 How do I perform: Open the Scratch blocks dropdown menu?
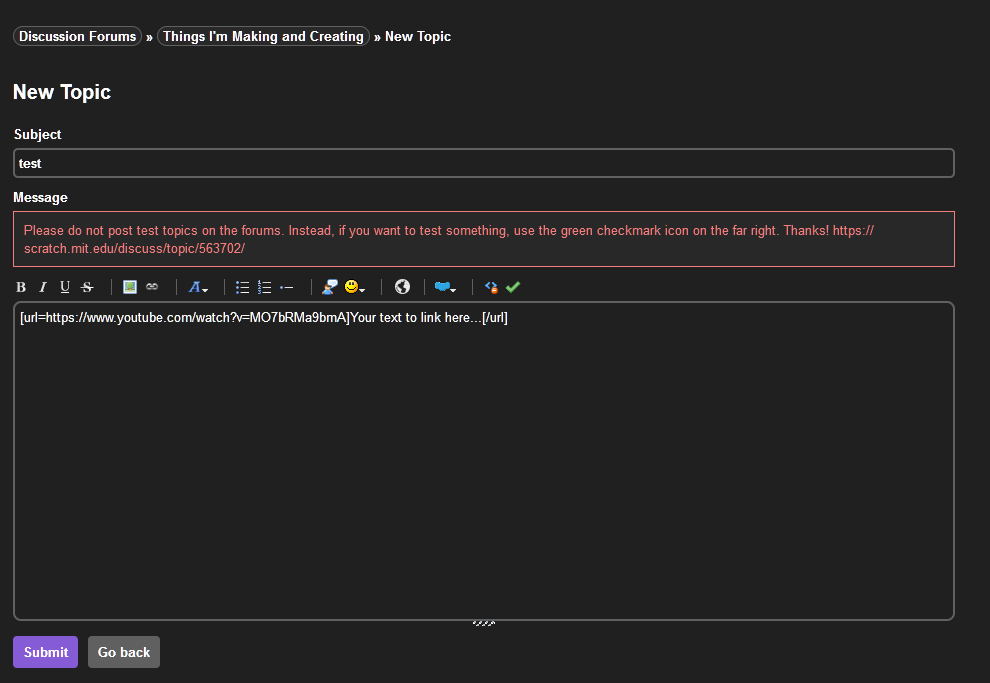pos(445,287)
